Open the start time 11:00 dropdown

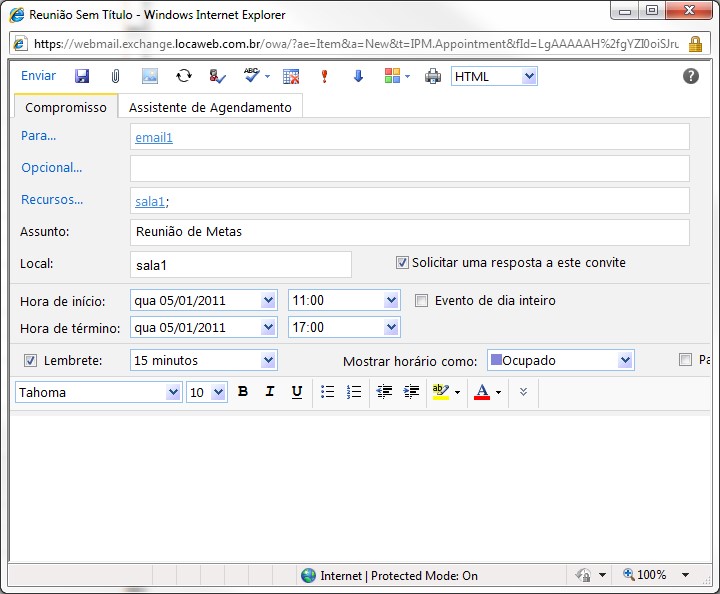coord(391,300)
